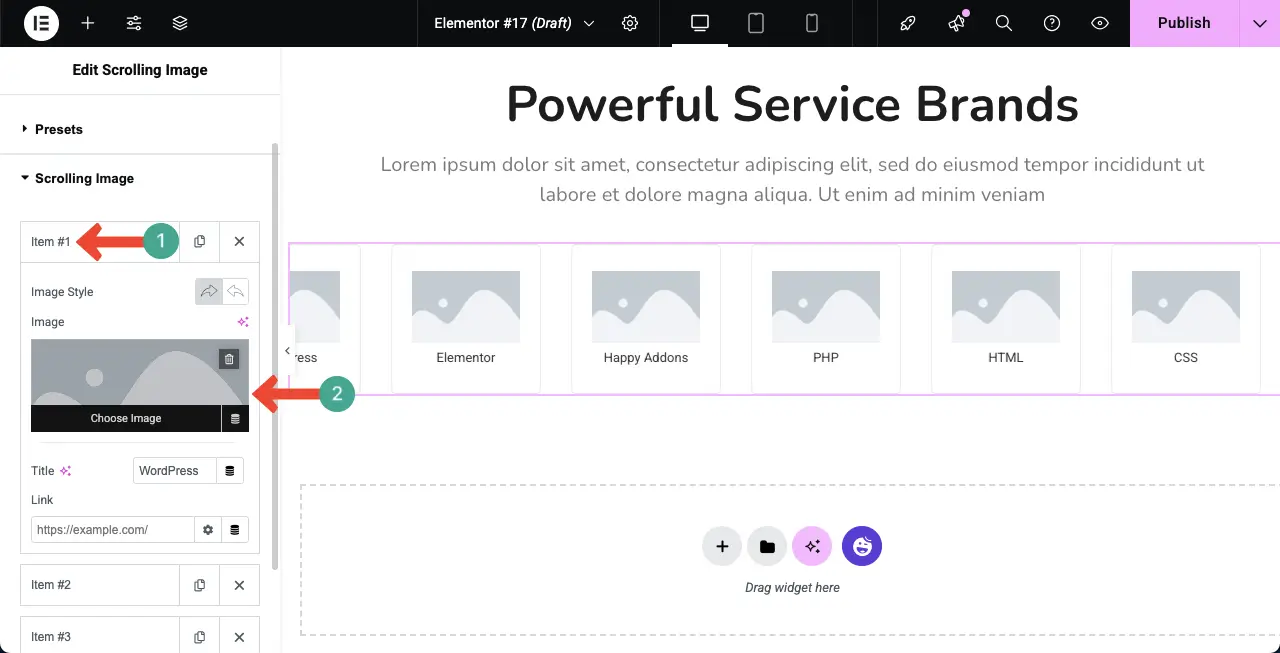Collapse the editor panel handle
Viewport: 1280px width, 653px height.
(x=287, y=351)
